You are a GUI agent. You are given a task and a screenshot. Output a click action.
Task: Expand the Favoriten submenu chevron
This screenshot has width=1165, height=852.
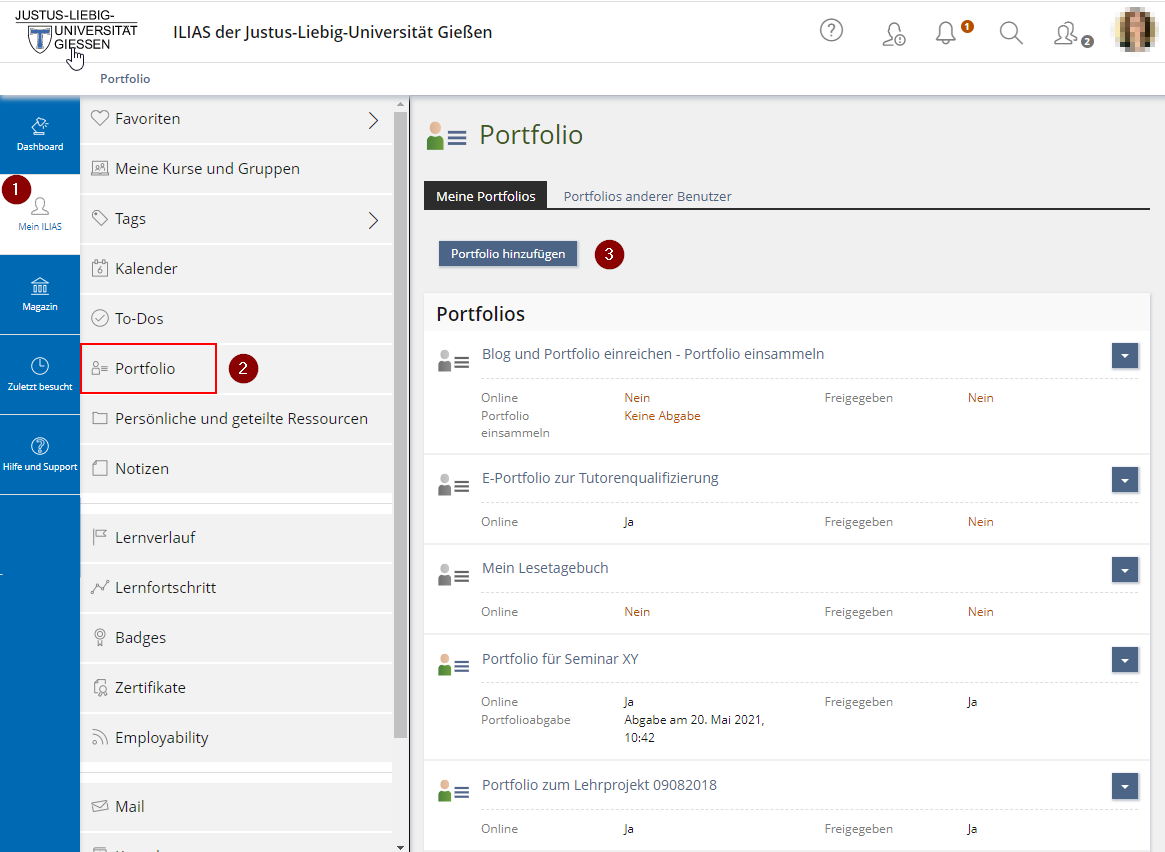[x=373, y=120]
